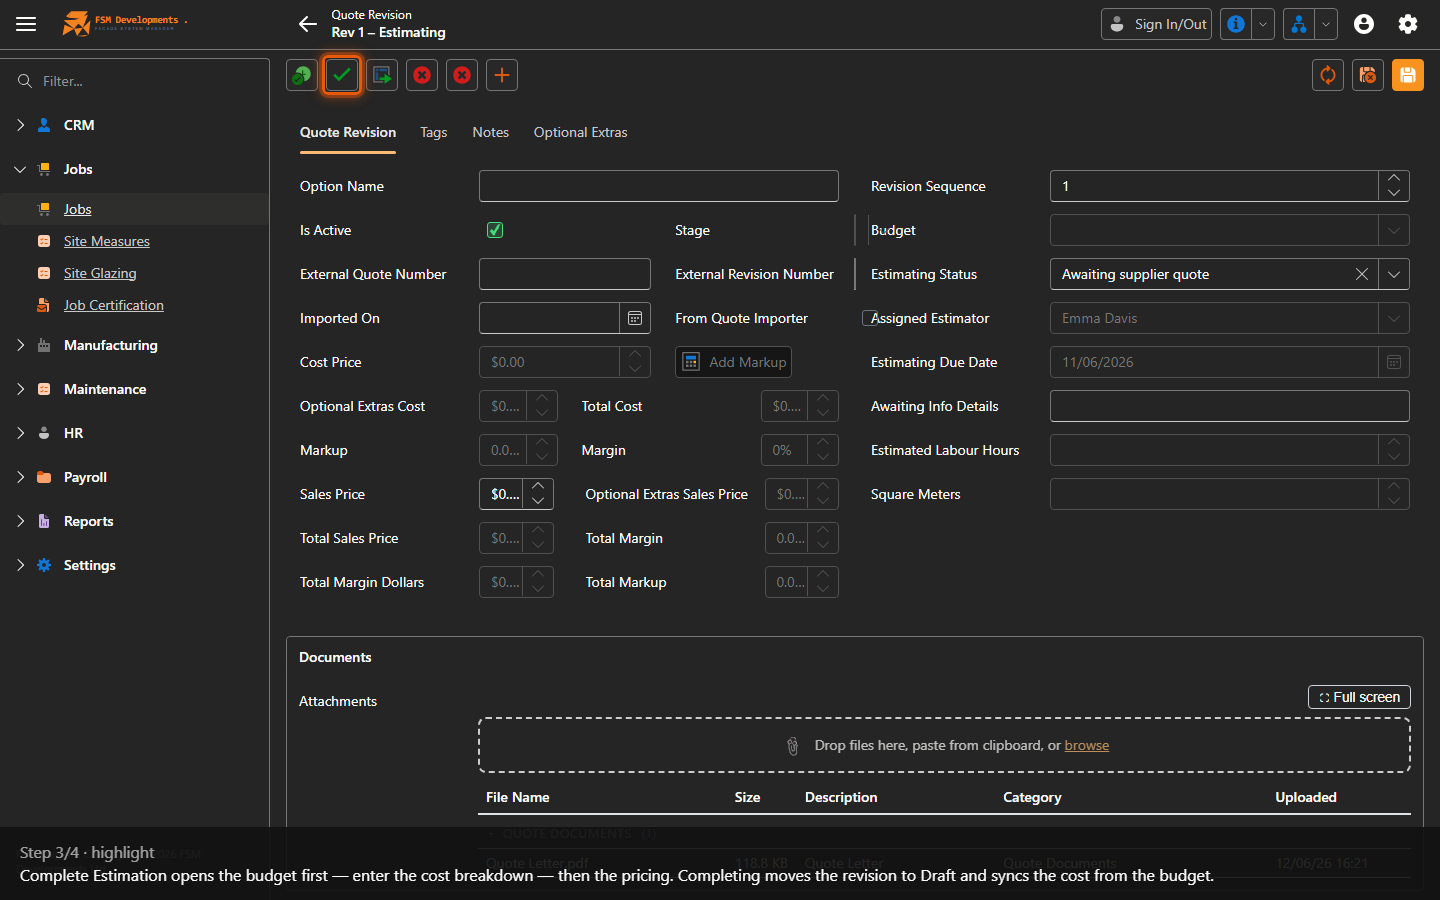Decrease the Sales Price stepper value
This screenshot has width=1440, height=900.
tap(538, 501)
